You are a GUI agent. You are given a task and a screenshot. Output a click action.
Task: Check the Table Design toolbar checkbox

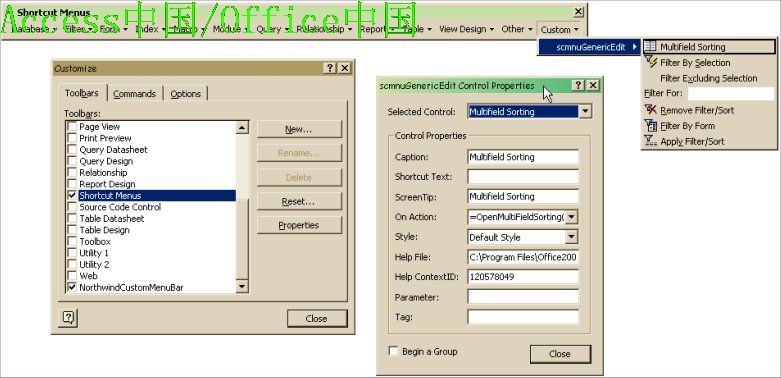click(x=72, y=230)
